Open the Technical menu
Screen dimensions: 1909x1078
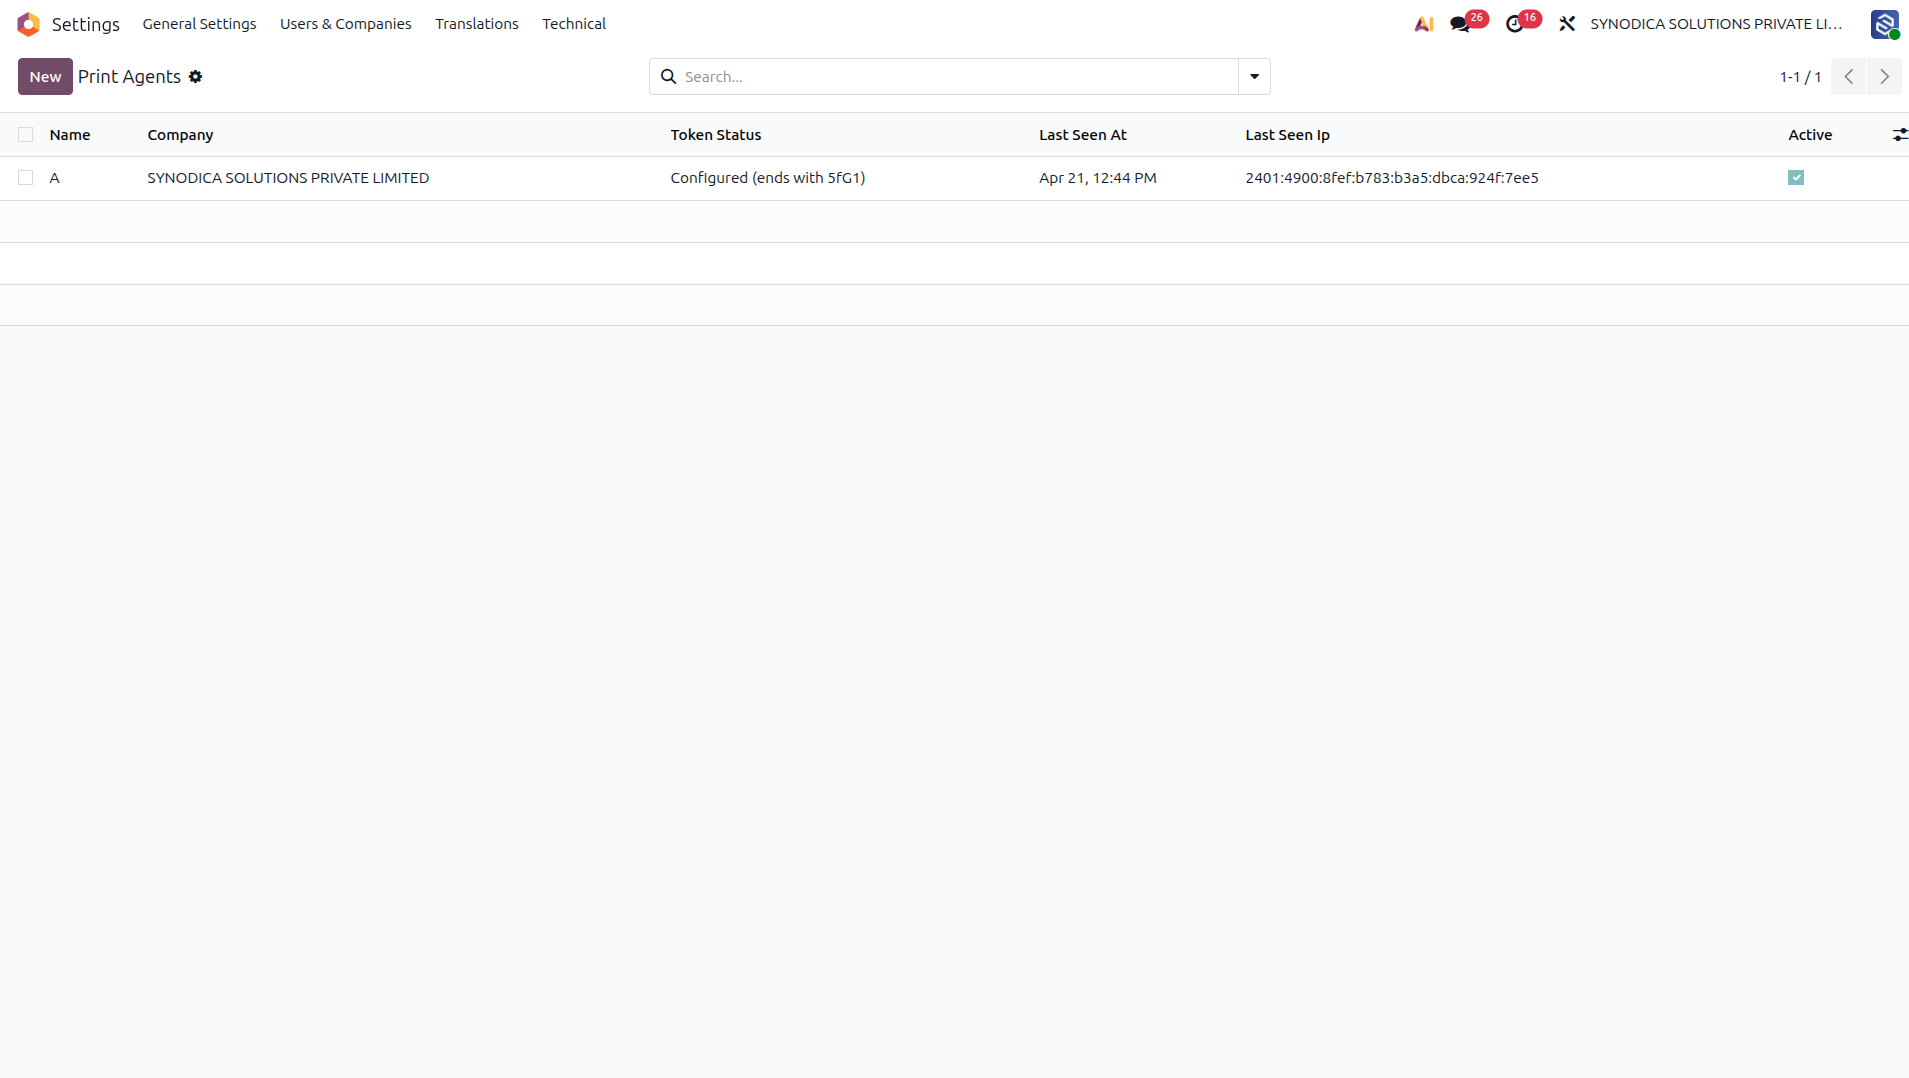[574, 24]
